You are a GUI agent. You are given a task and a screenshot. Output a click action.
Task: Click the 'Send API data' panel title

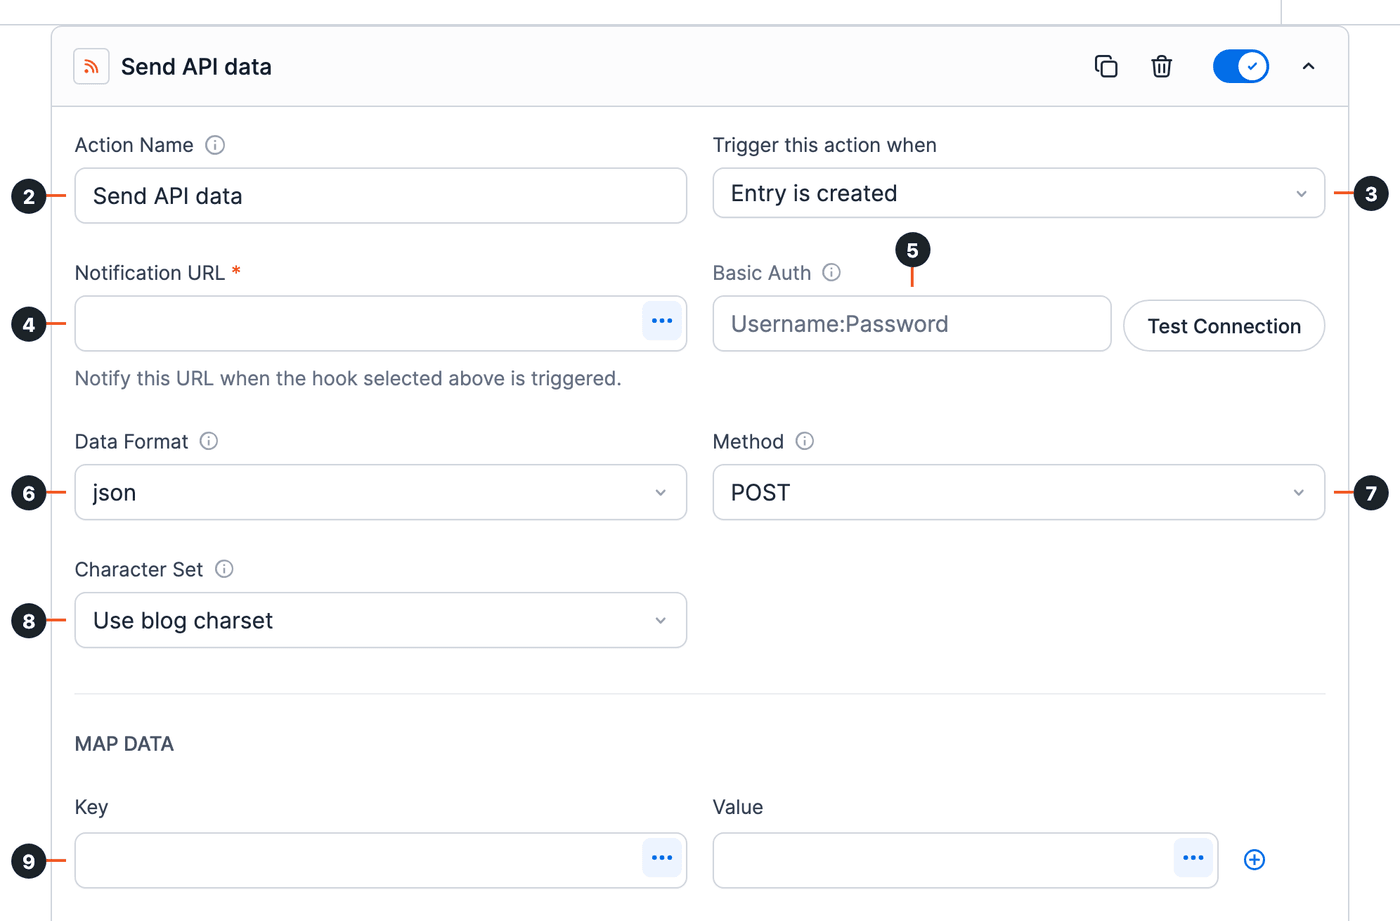(196, 67)
